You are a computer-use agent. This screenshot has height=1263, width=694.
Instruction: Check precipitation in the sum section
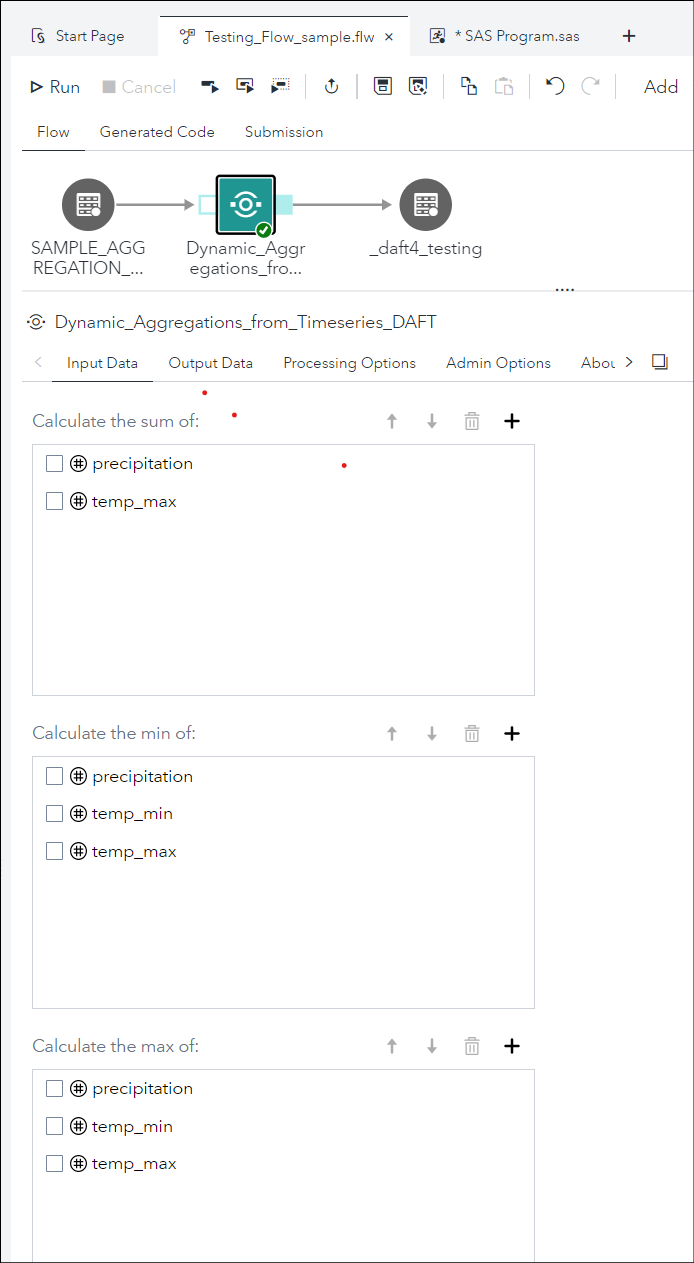tap(54, 463)
